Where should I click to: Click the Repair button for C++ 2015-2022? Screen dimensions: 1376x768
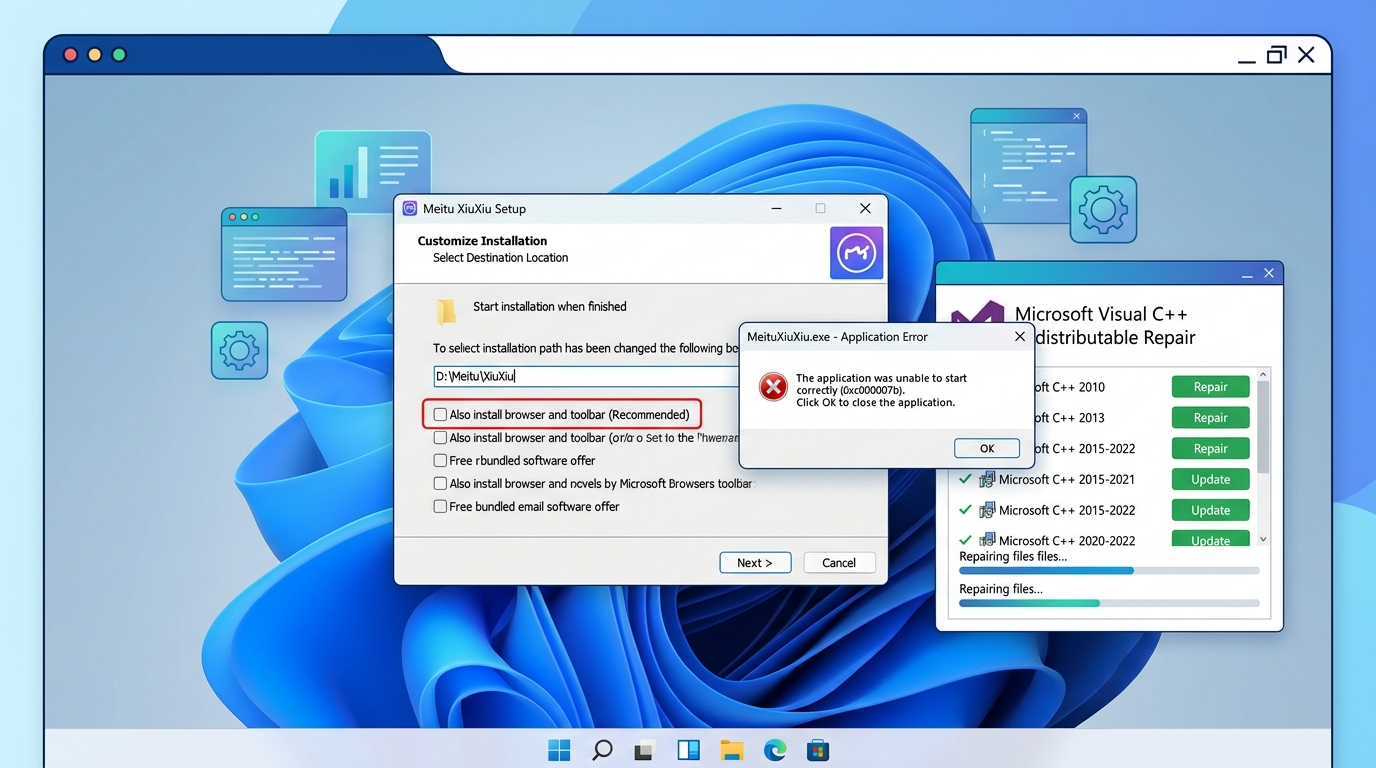[x=1210, y=448]
